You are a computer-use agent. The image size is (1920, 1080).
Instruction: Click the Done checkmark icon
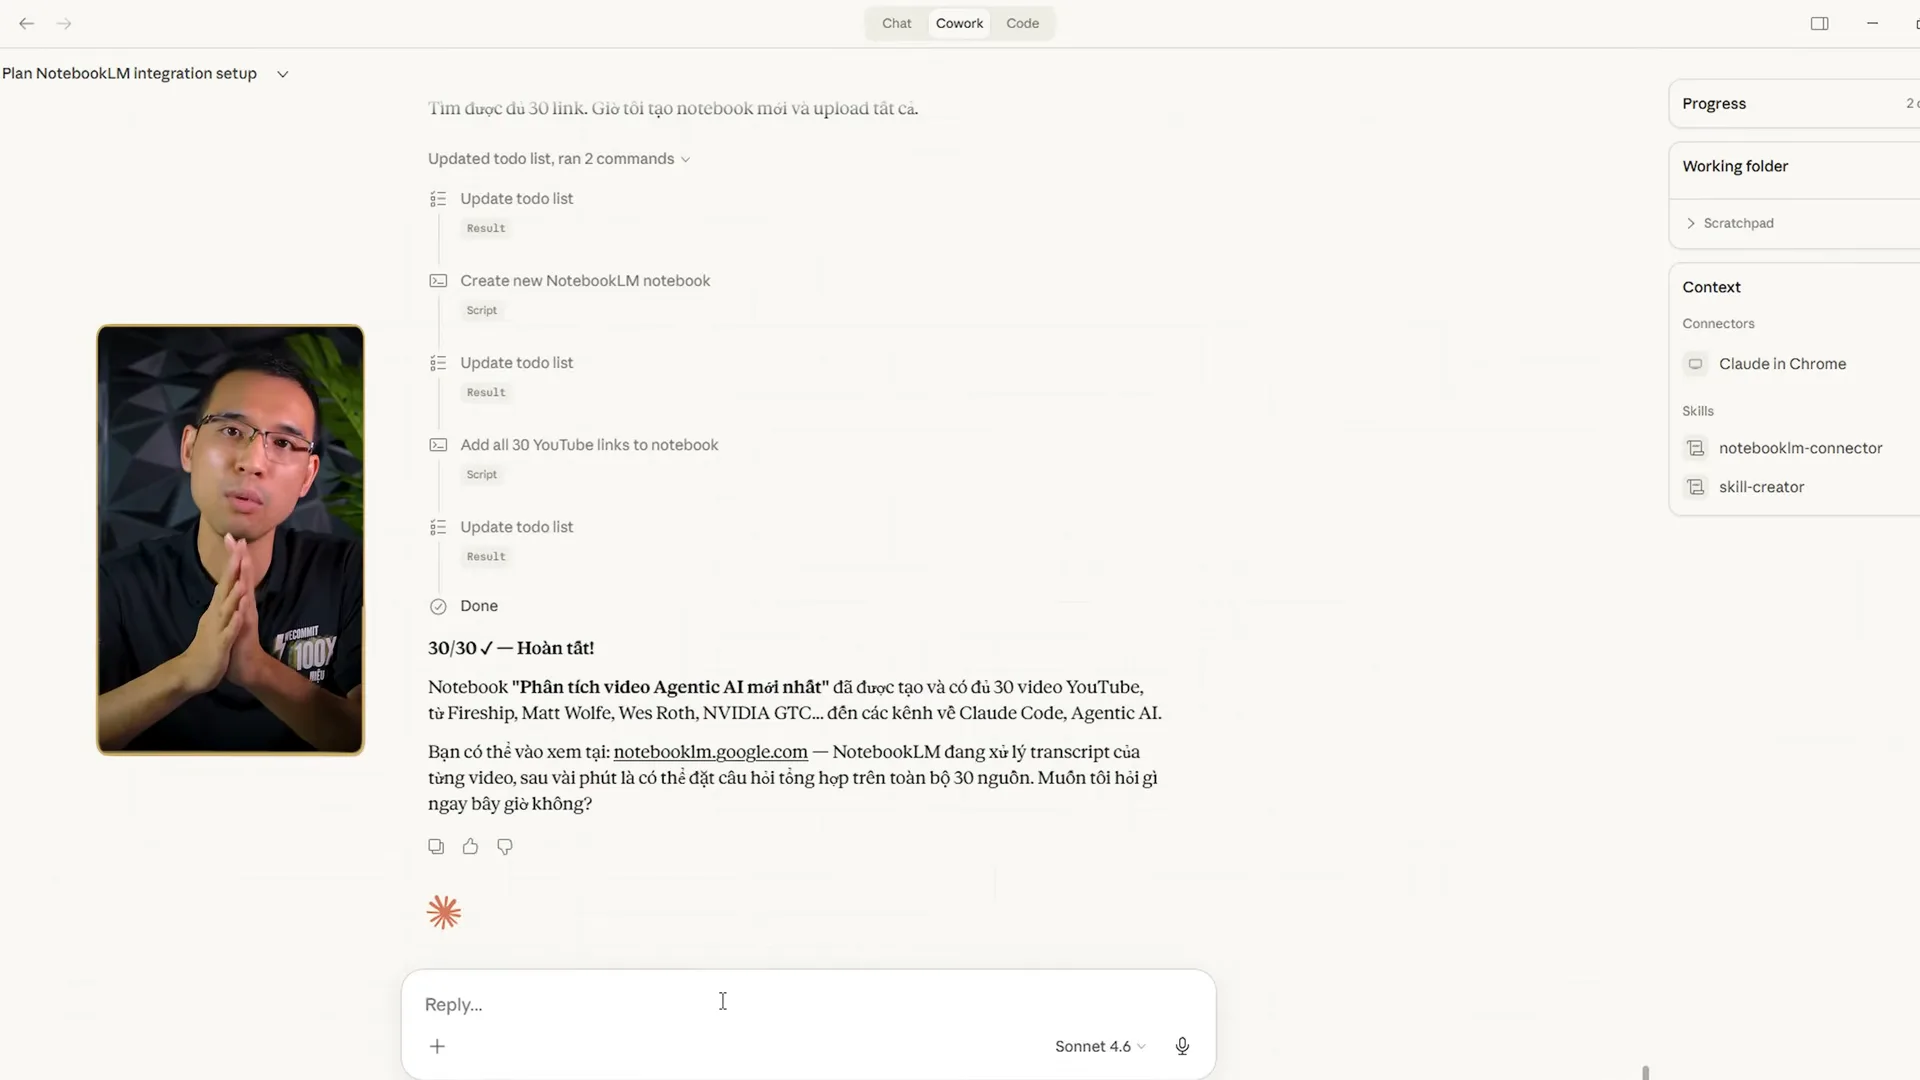coord(438,606)
